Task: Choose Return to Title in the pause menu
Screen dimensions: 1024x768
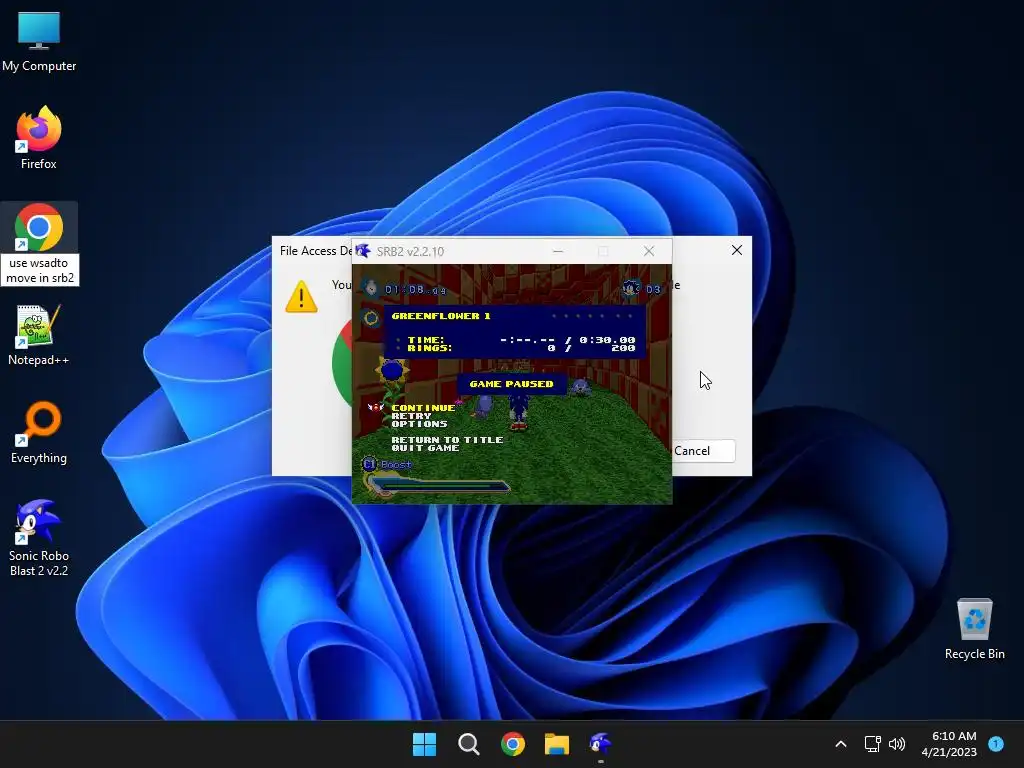Action: (x=447, y=440)
